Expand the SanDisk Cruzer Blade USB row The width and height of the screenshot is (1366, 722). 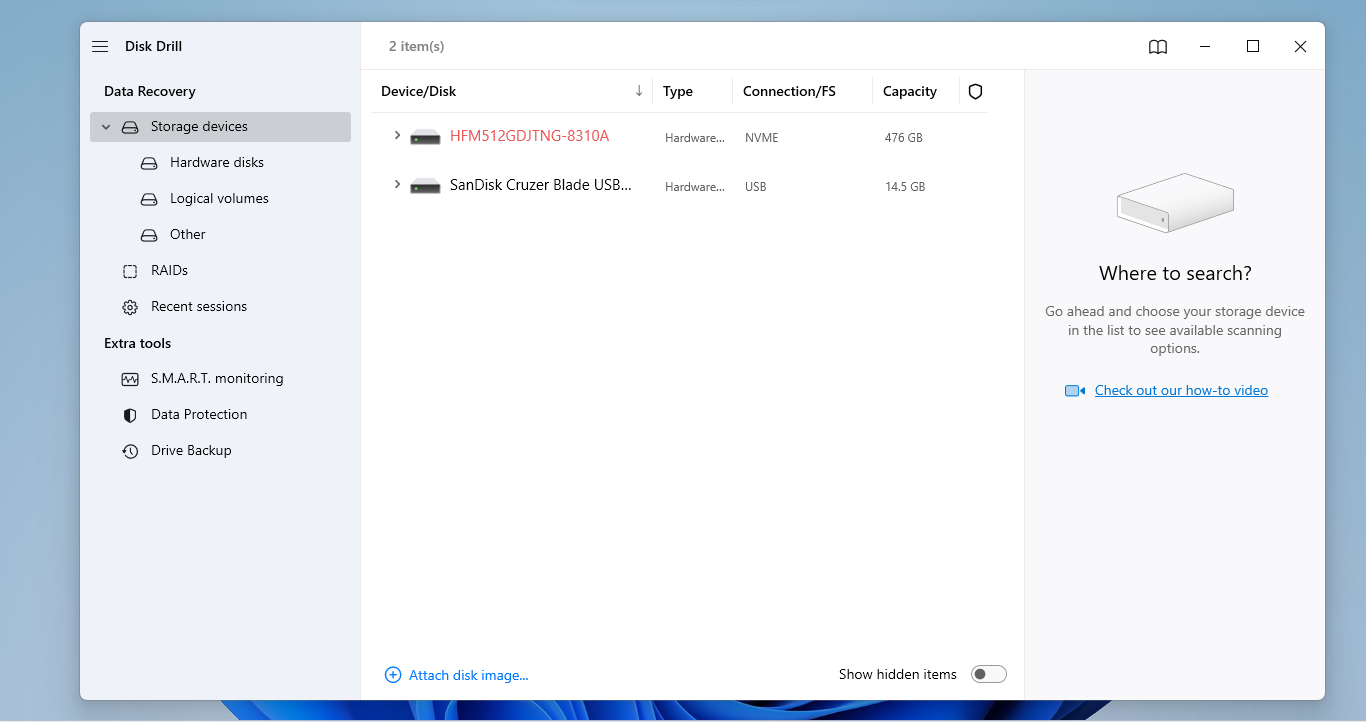tap(397, 184)
